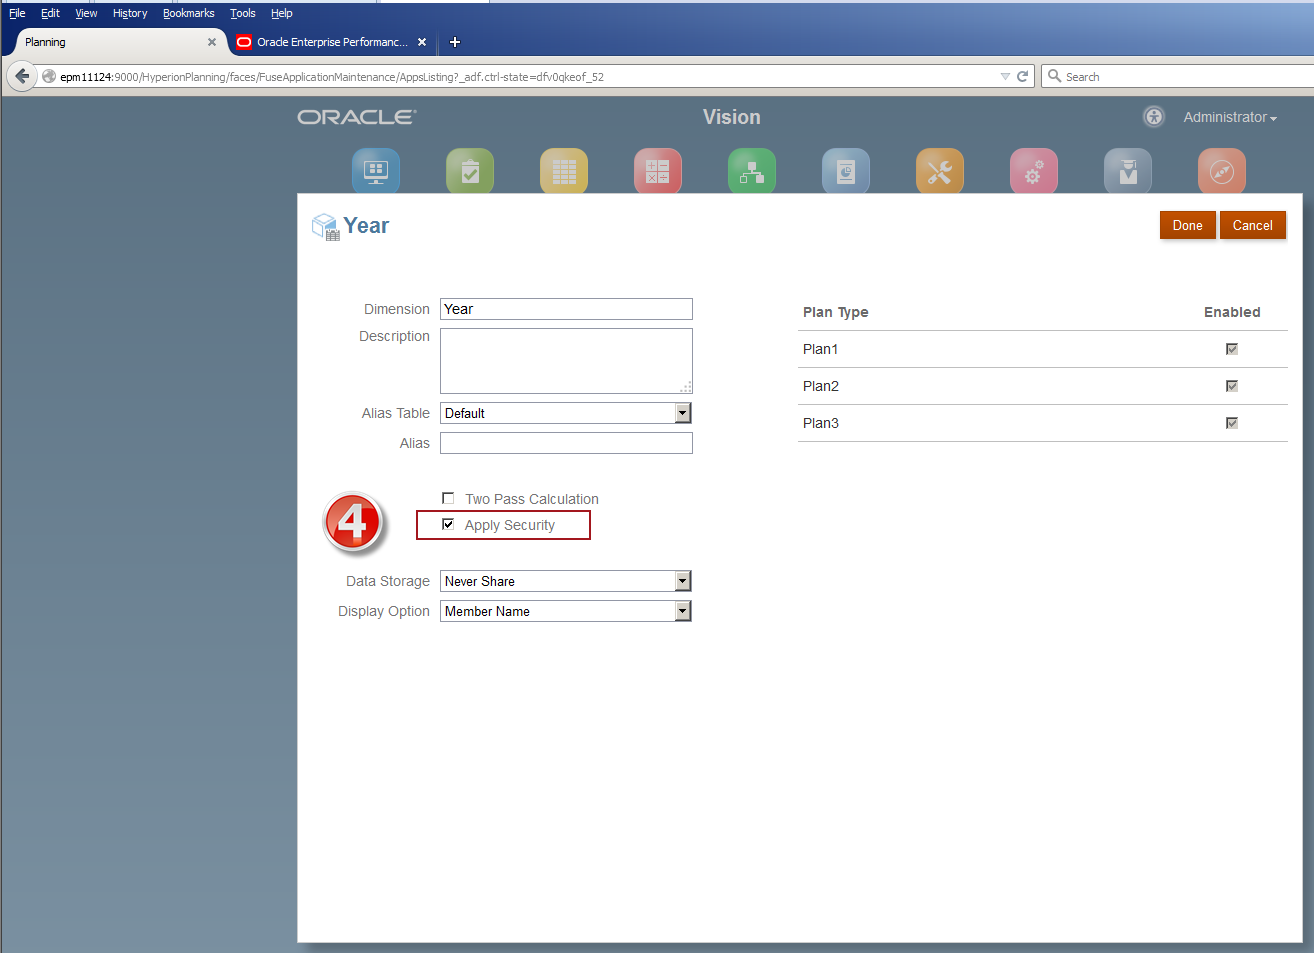Click the Year dimension cube icon

pos(326,227)
